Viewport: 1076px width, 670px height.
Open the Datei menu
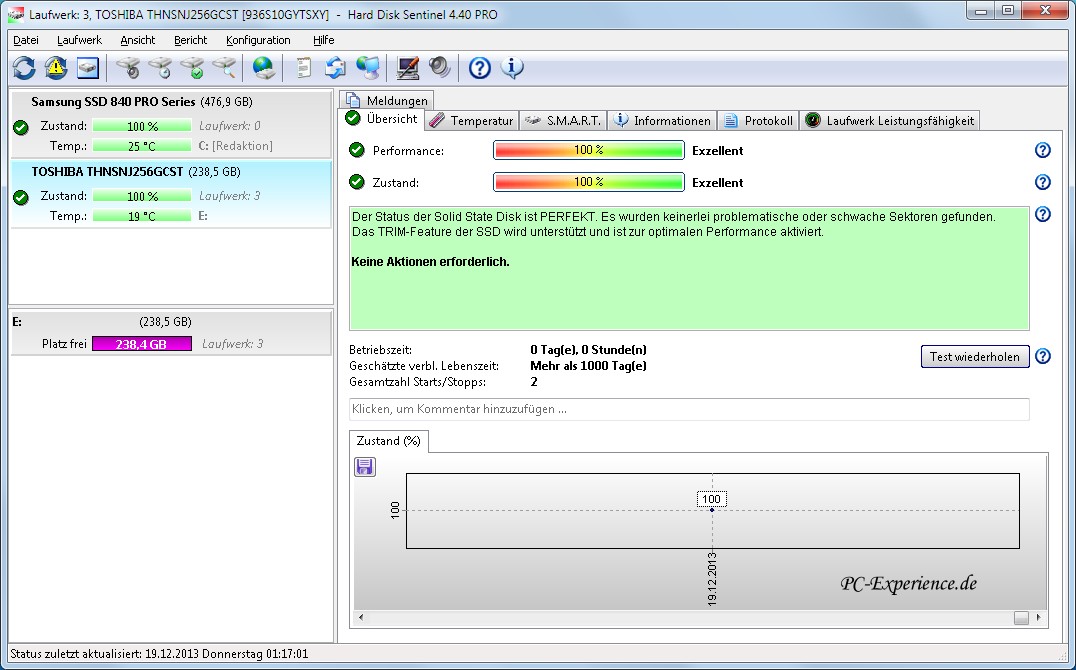pyautogui.click(x=26, y=40)
